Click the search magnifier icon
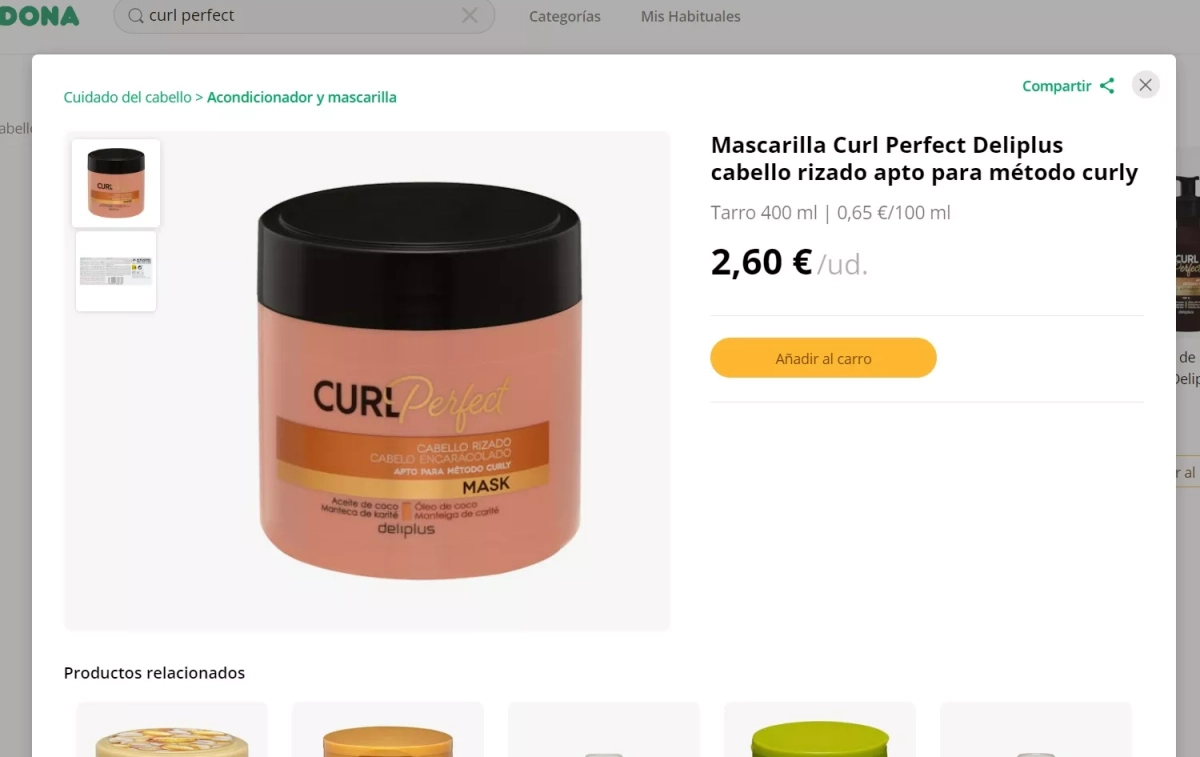This screenshot has height=757, width=1200. point(136,16)
